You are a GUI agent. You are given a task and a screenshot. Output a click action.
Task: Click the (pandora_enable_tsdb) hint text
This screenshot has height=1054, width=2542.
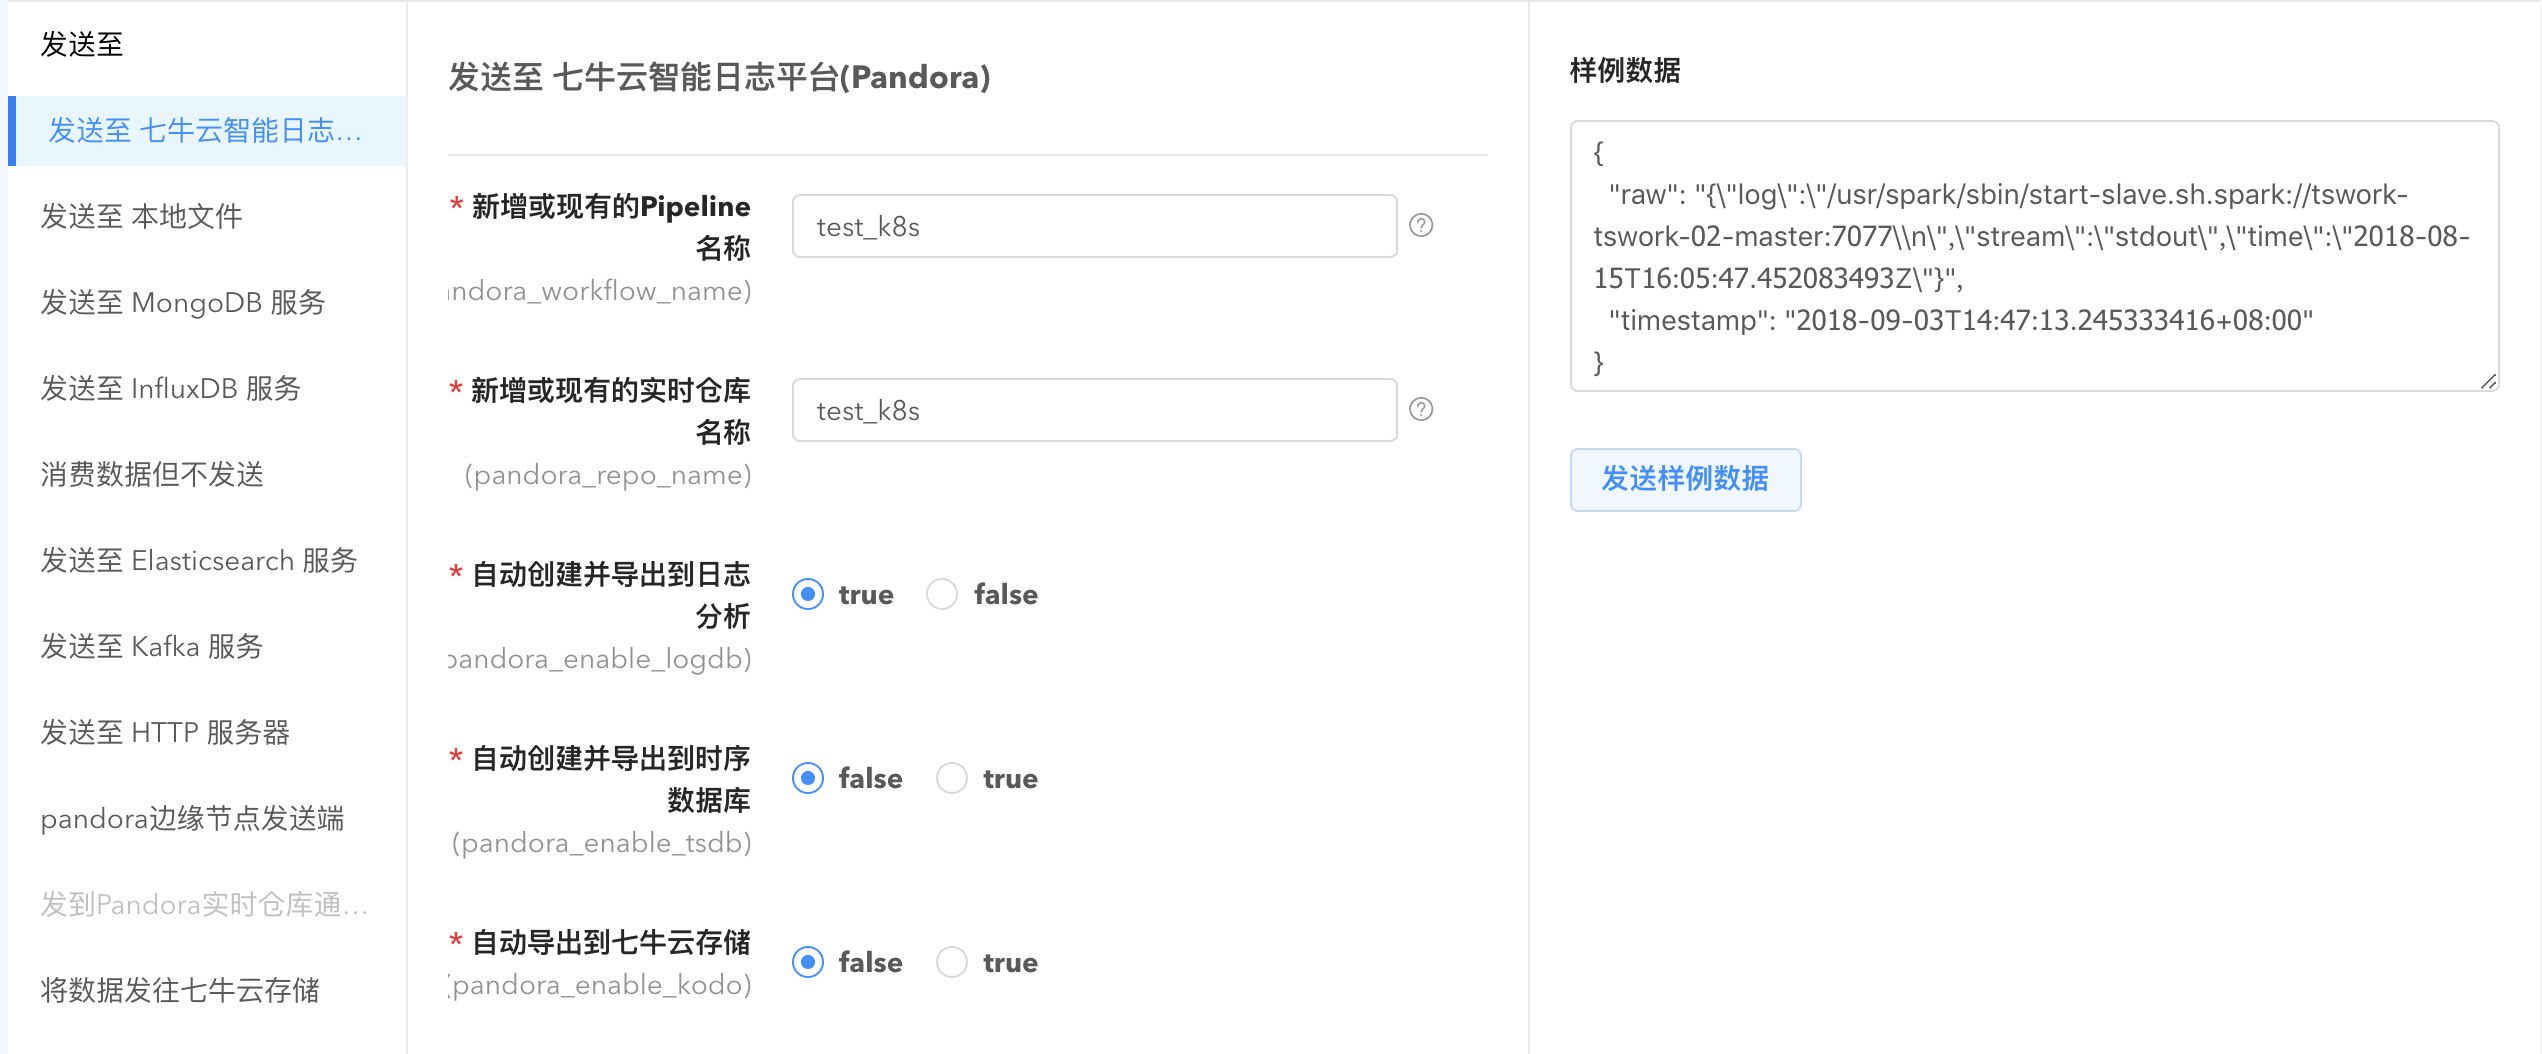click(x=601, y=843)
